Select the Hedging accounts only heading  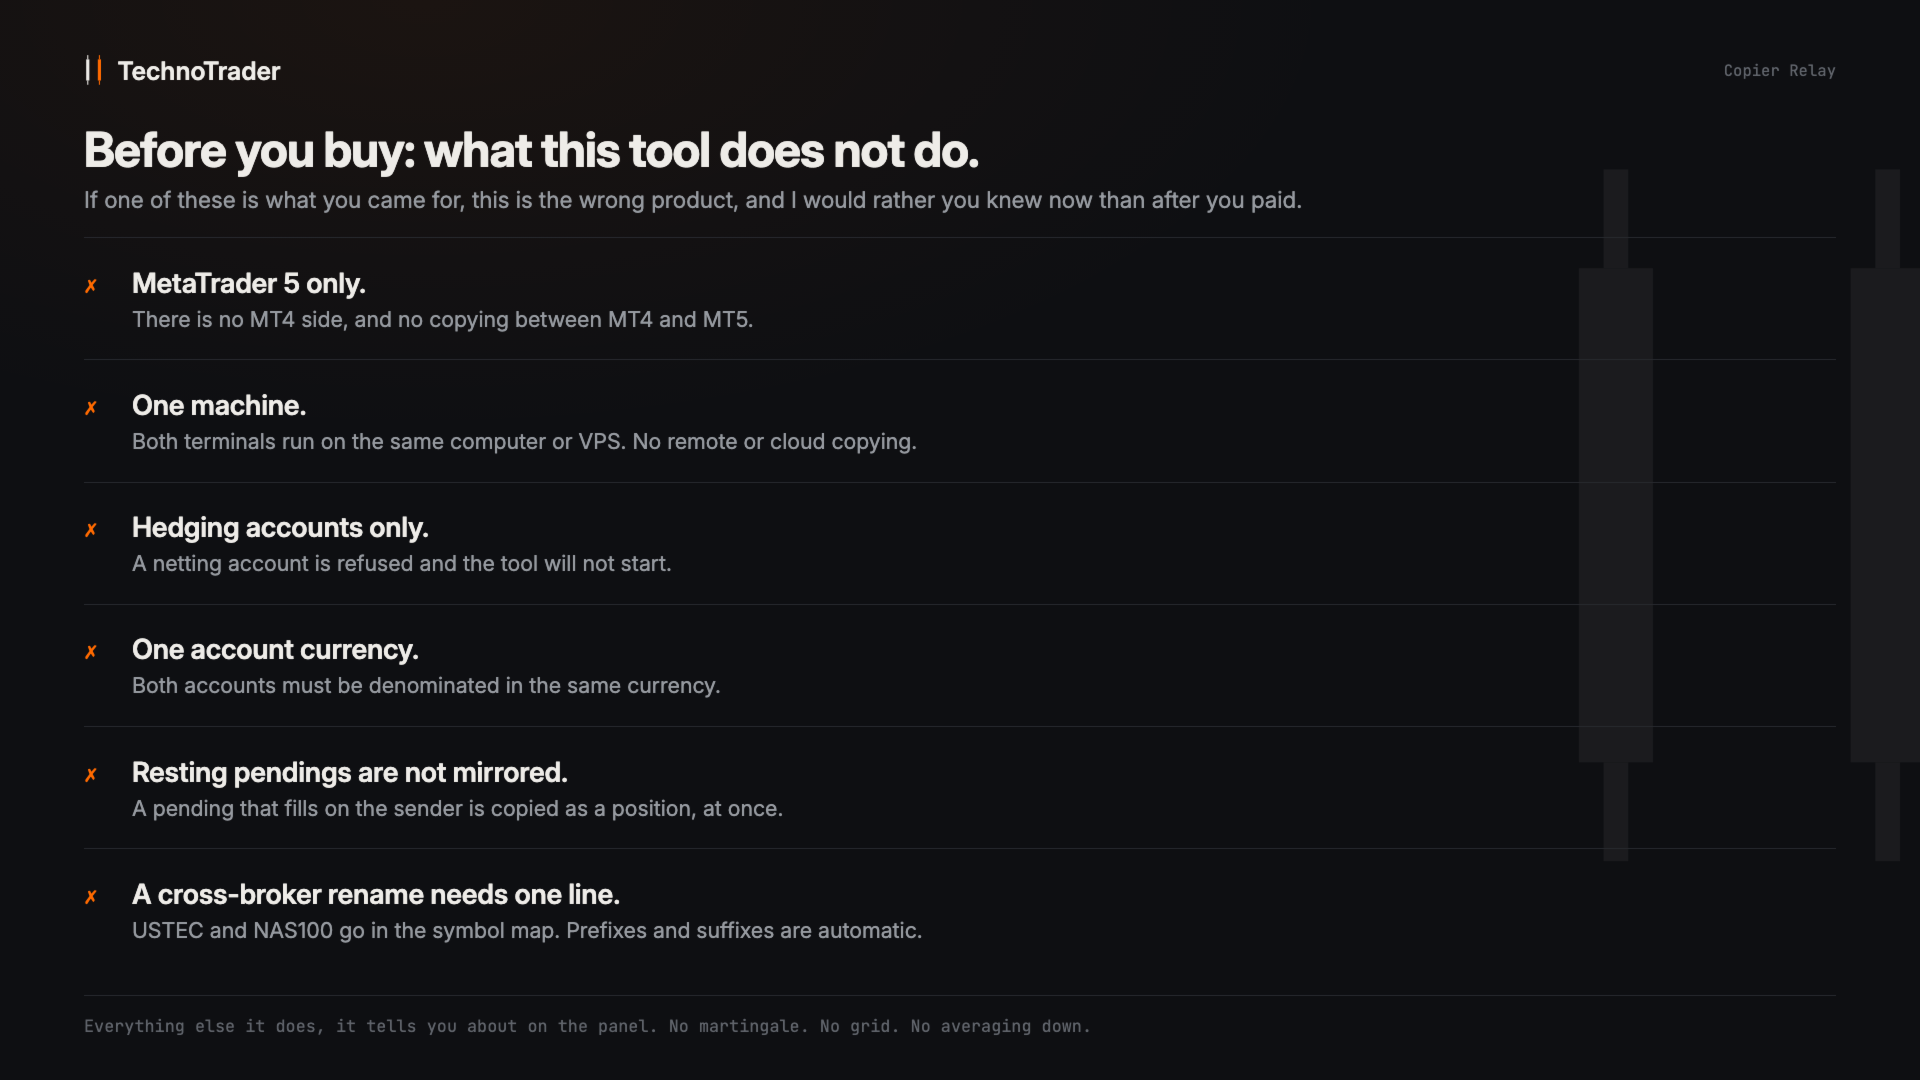pos(280,528)
